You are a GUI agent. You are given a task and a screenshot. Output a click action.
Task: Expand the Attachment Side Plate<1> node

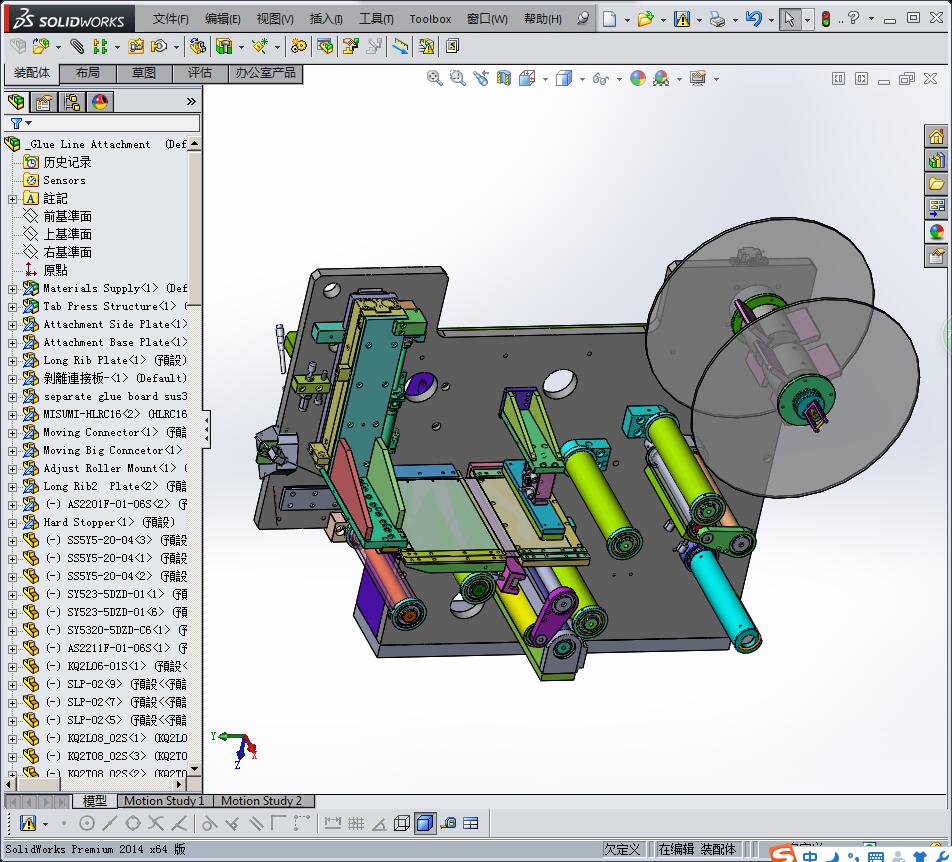(x=12, y=325)
